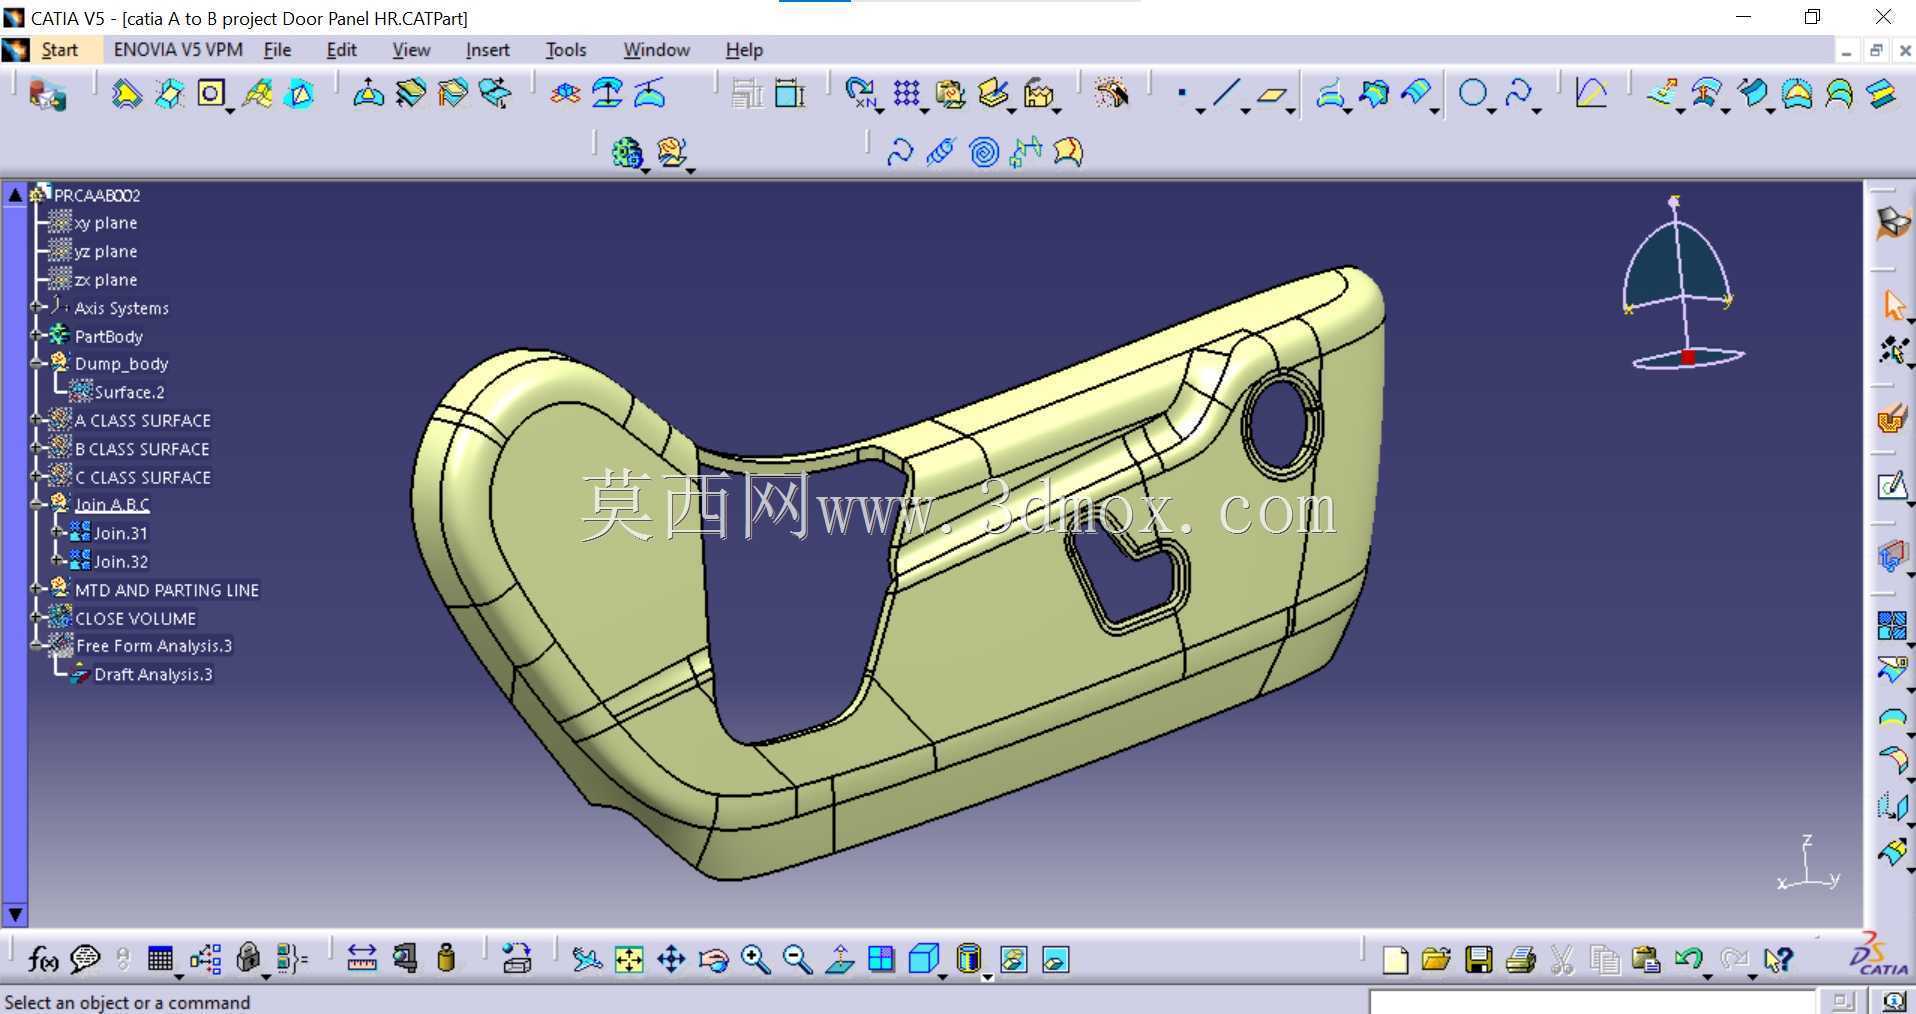
Task: Click the Save disk icon
Action: 1478,960
